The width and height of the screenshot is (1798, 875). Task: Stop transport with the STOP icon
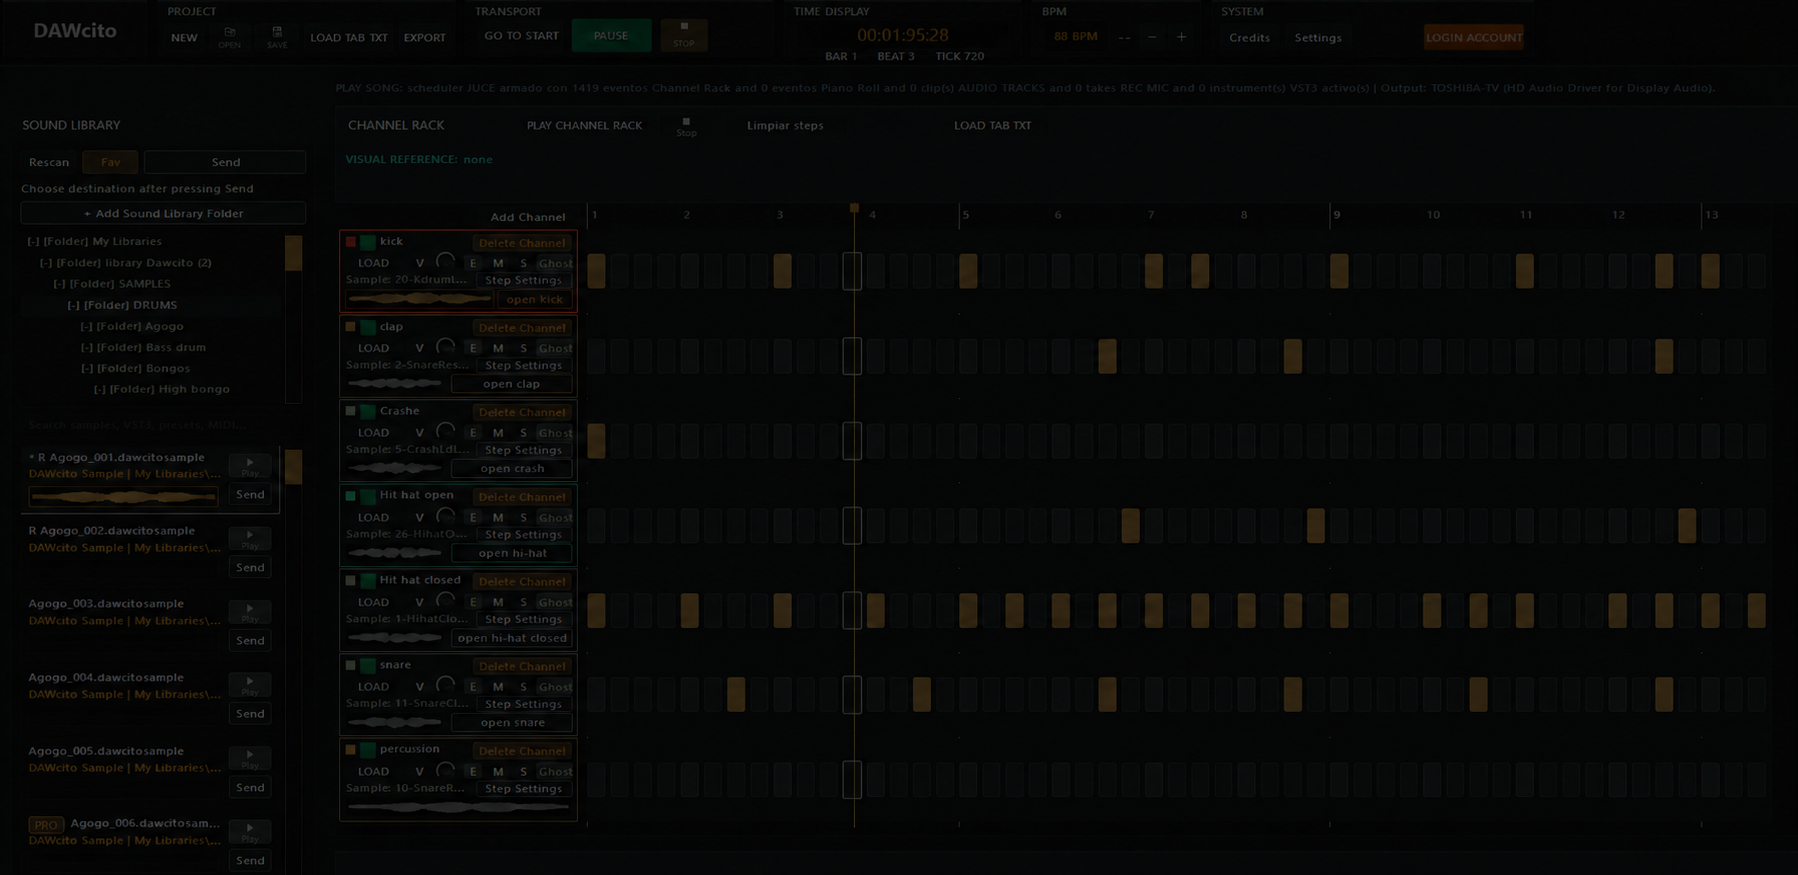pos(684,35)
